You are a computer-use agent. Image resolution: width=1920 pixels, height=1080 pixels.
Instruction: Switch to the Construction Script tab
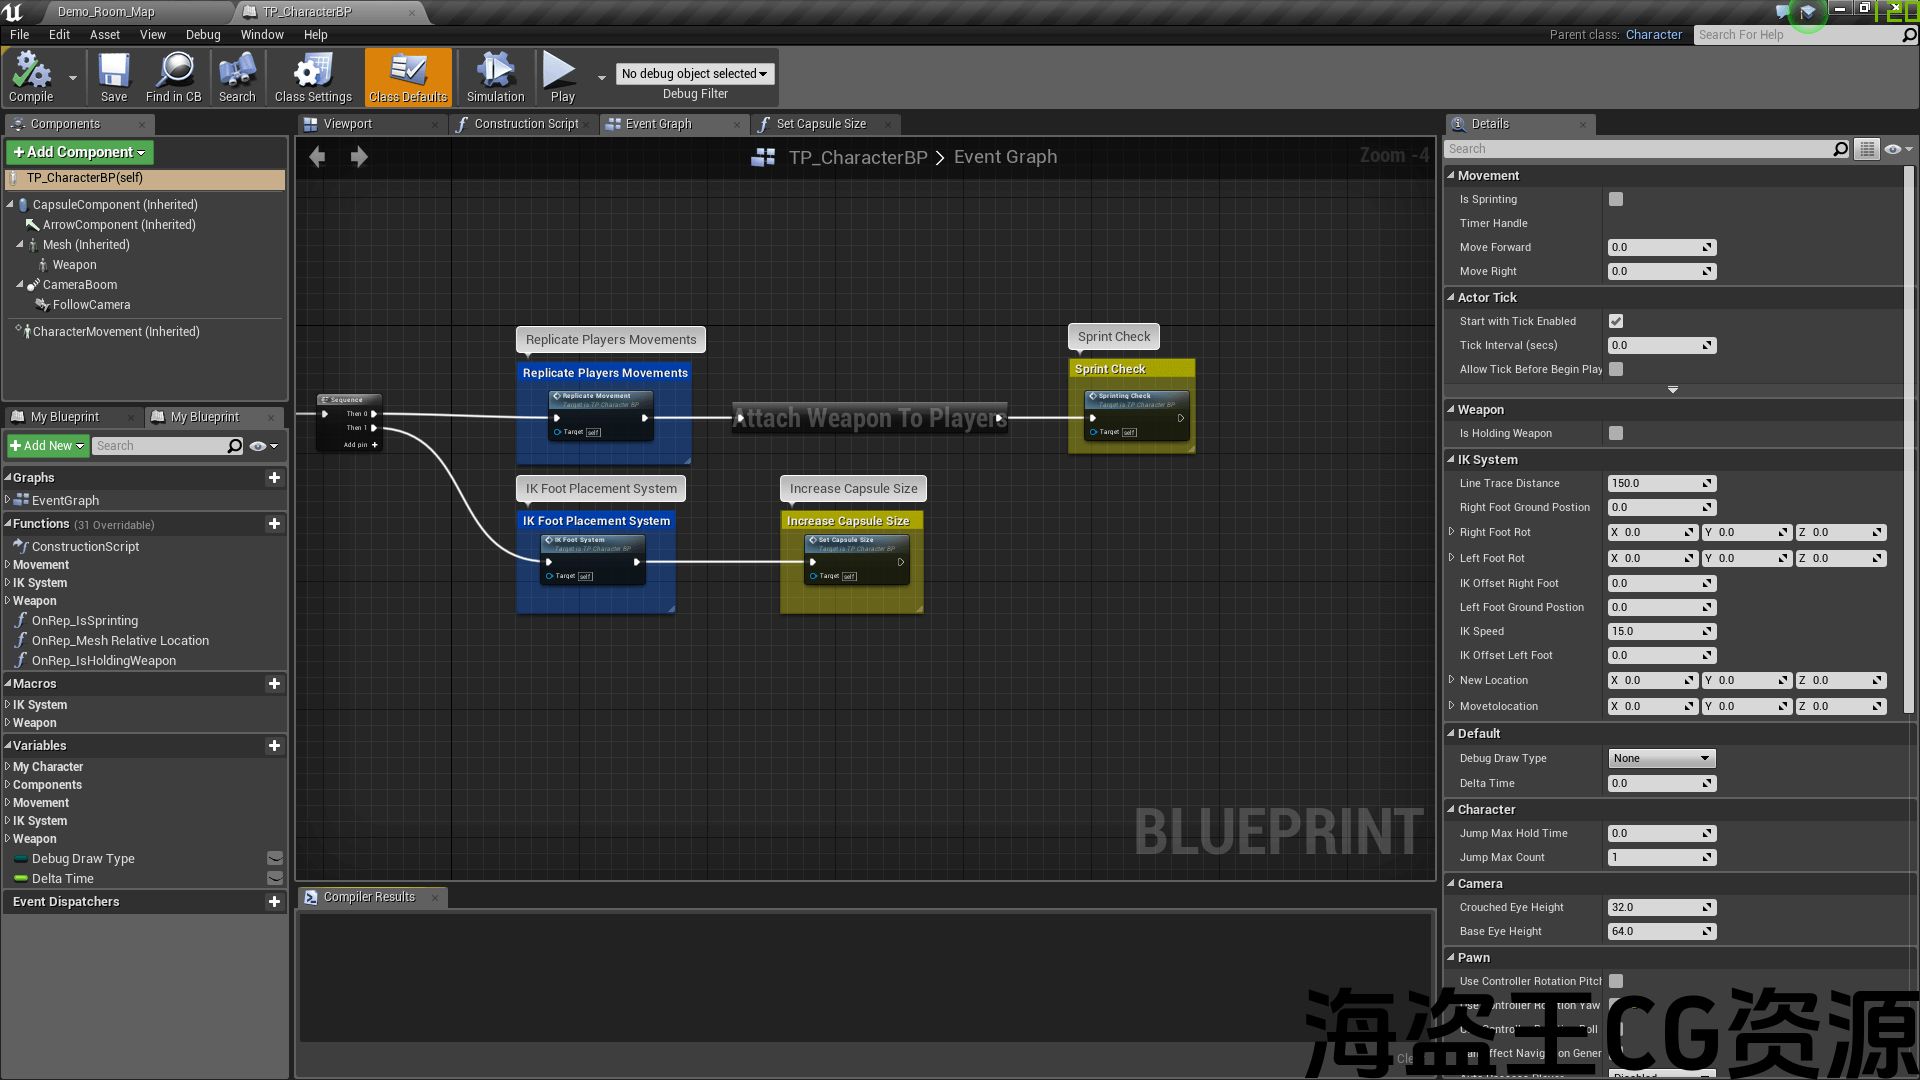(526, 124)
